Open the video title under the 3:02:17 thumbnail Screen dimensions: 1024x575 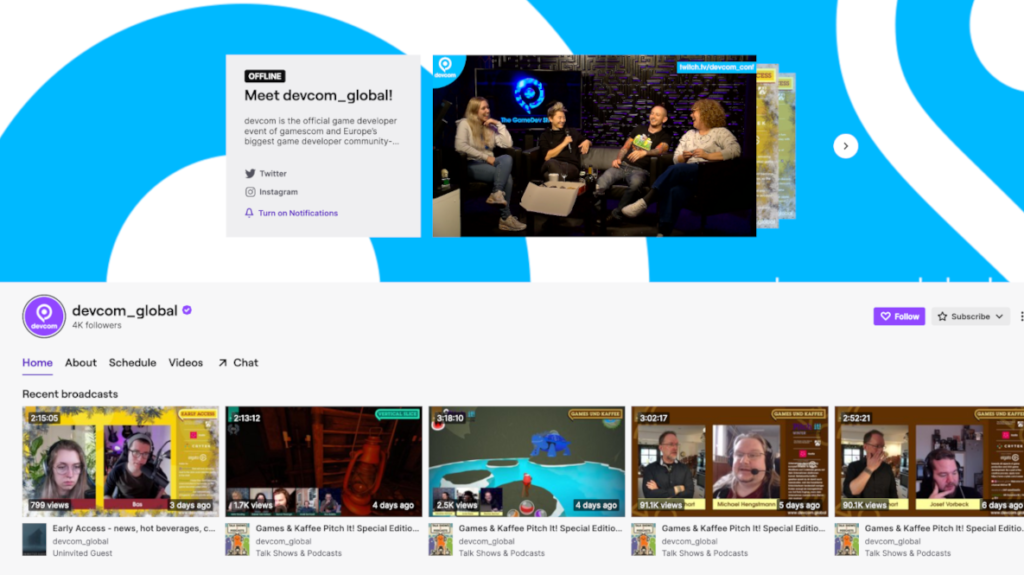click(744, 528)
